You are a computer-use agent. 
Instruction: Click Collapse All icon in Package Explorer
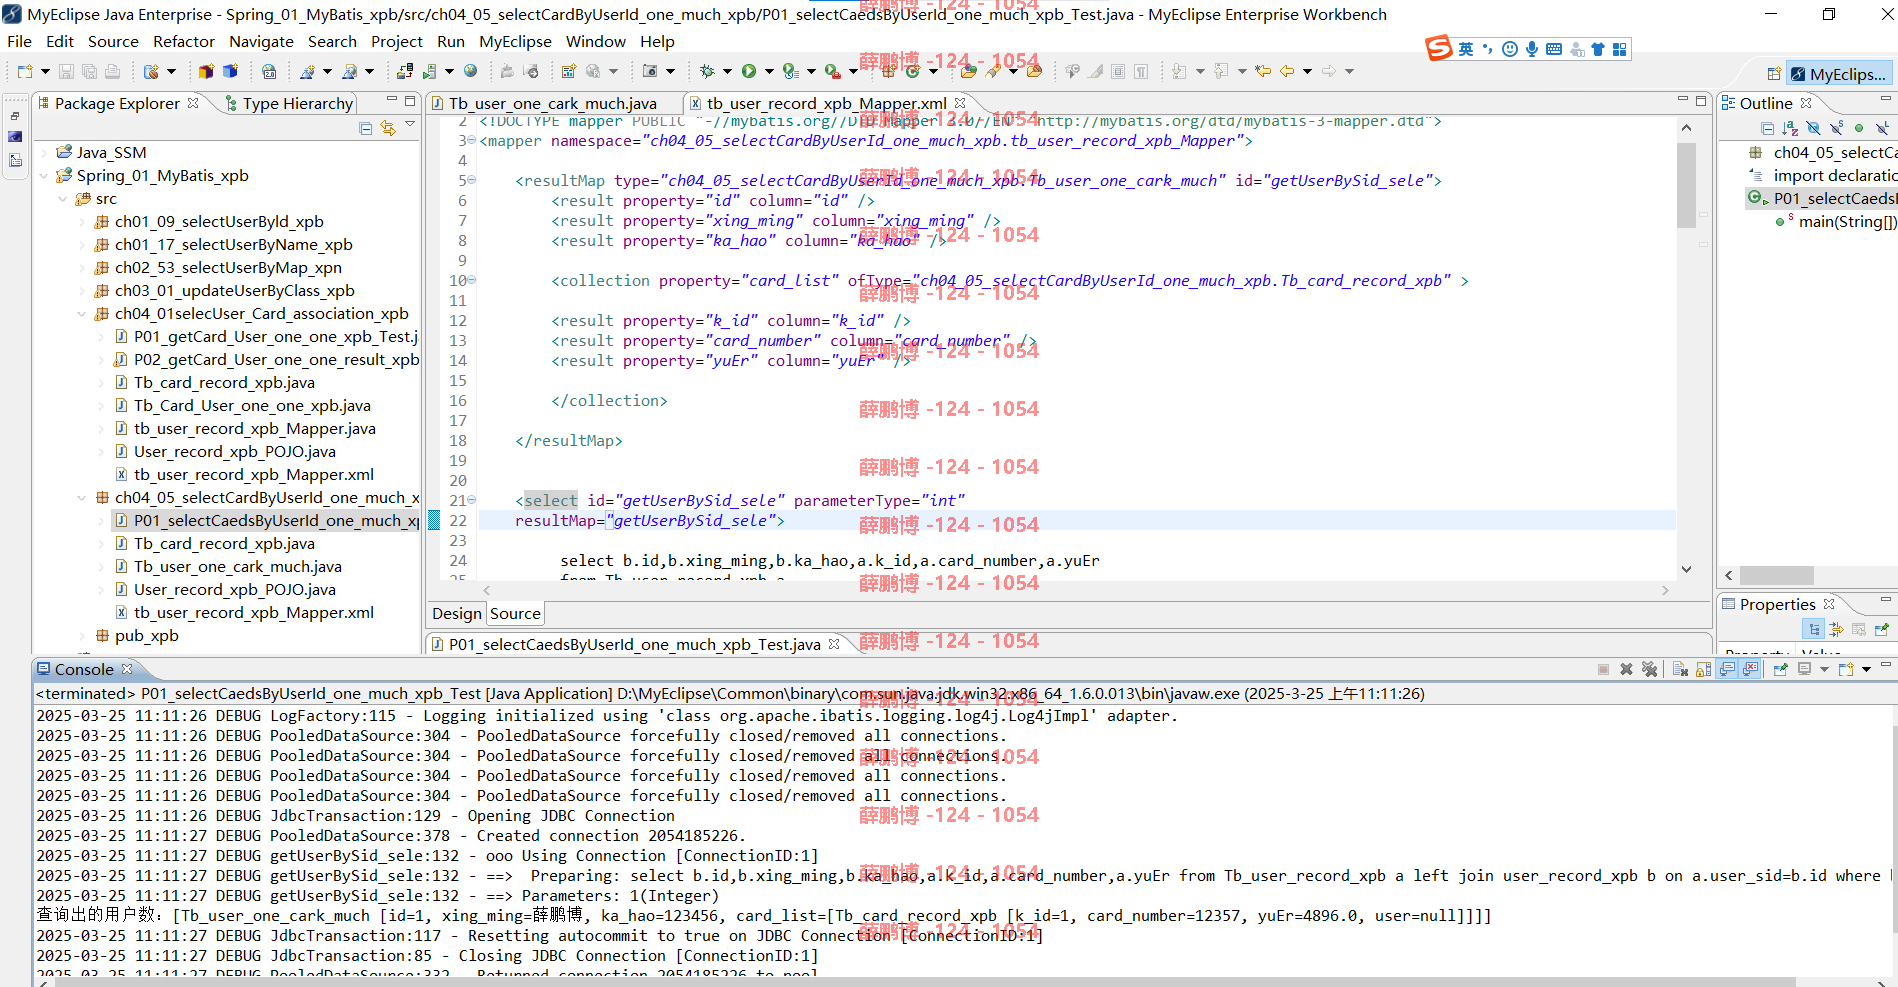coord(366,128)
